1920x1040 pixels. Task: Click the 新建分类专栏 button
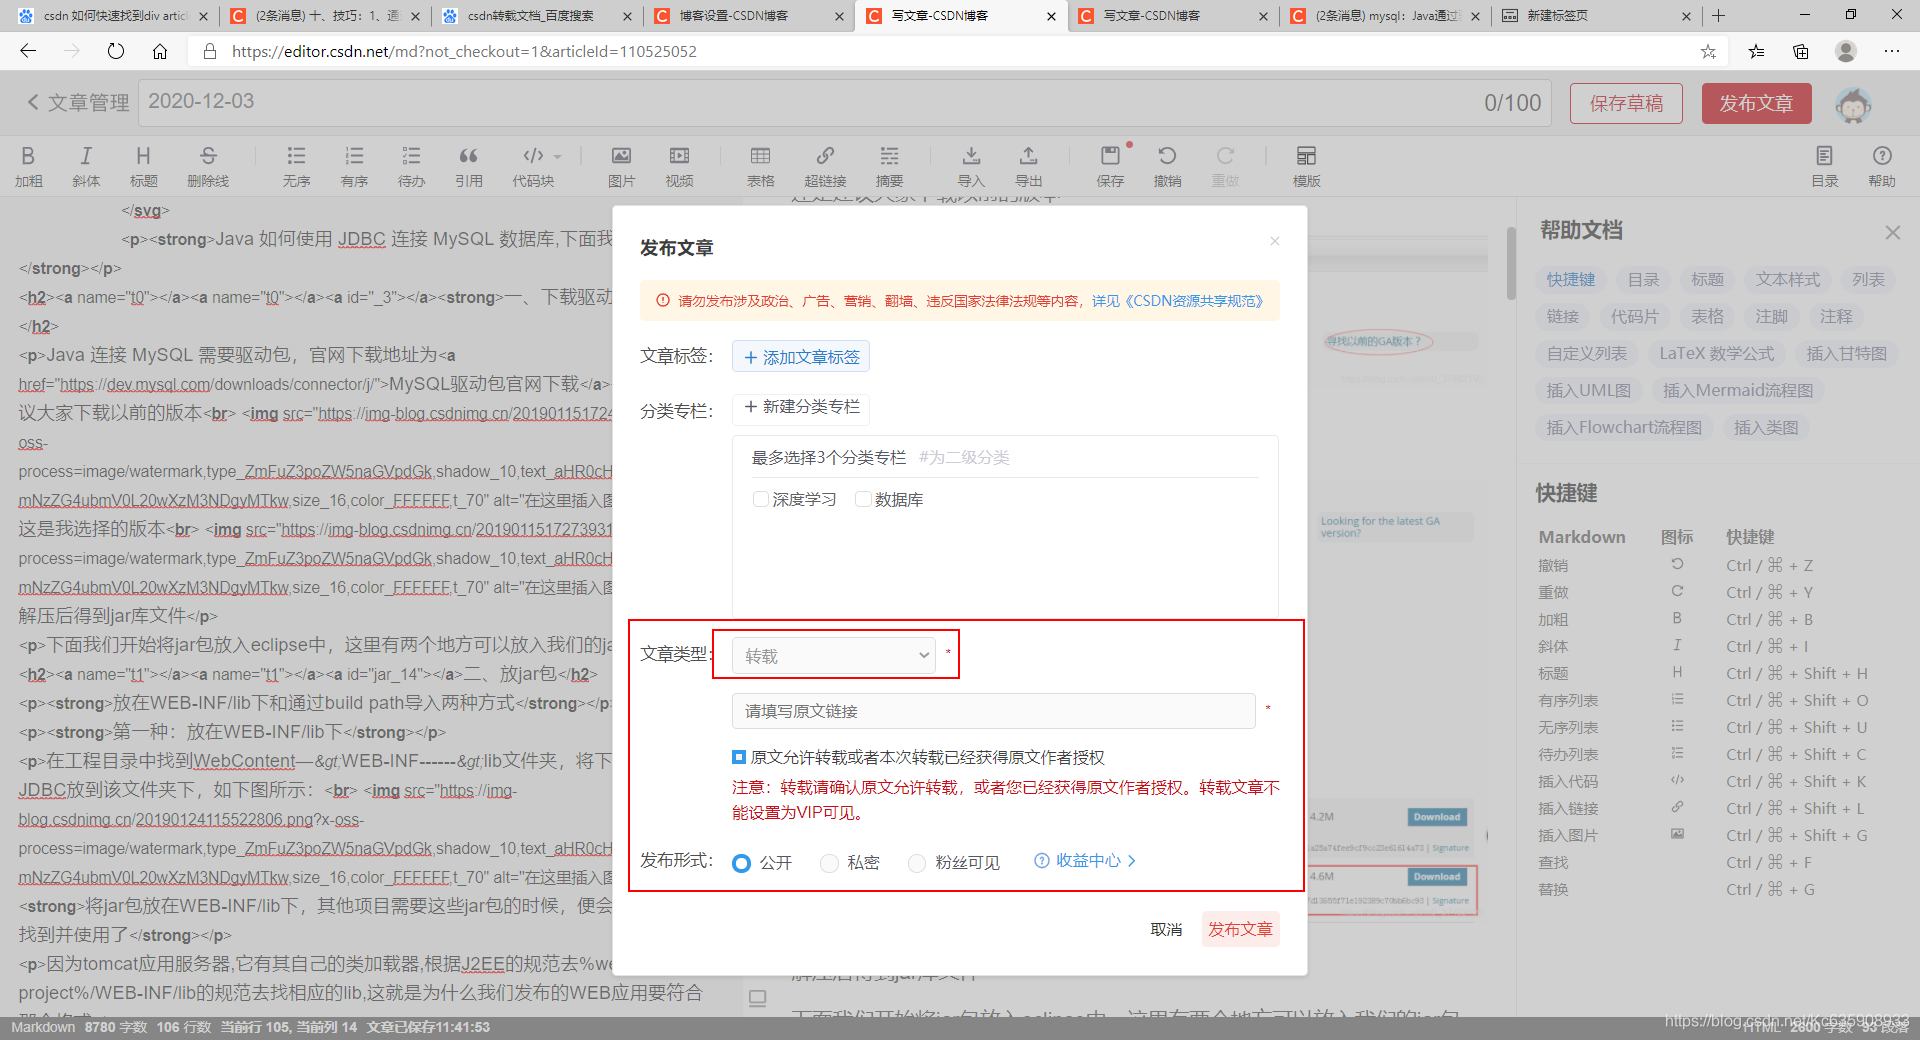coord(801,407)
